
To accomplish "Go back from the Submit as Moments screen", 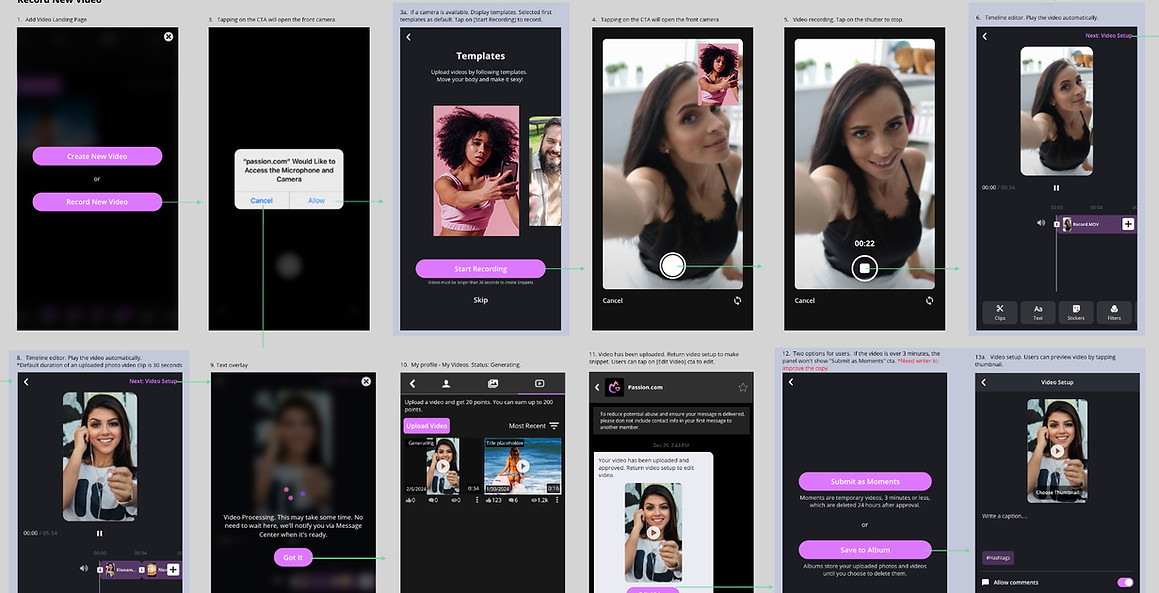I will pyautogui.click(x=791, y=382).
